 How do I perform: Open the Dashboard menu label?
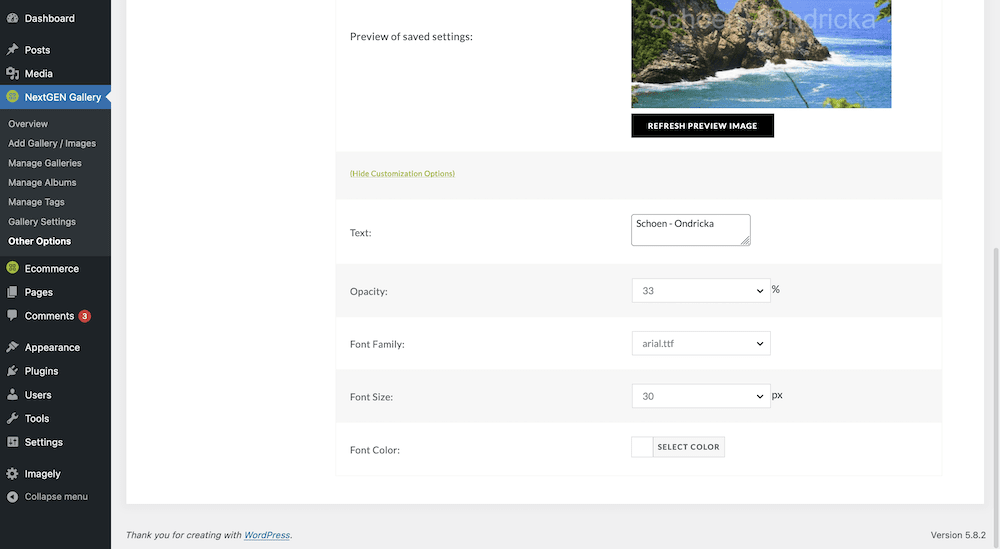[50, 18]
